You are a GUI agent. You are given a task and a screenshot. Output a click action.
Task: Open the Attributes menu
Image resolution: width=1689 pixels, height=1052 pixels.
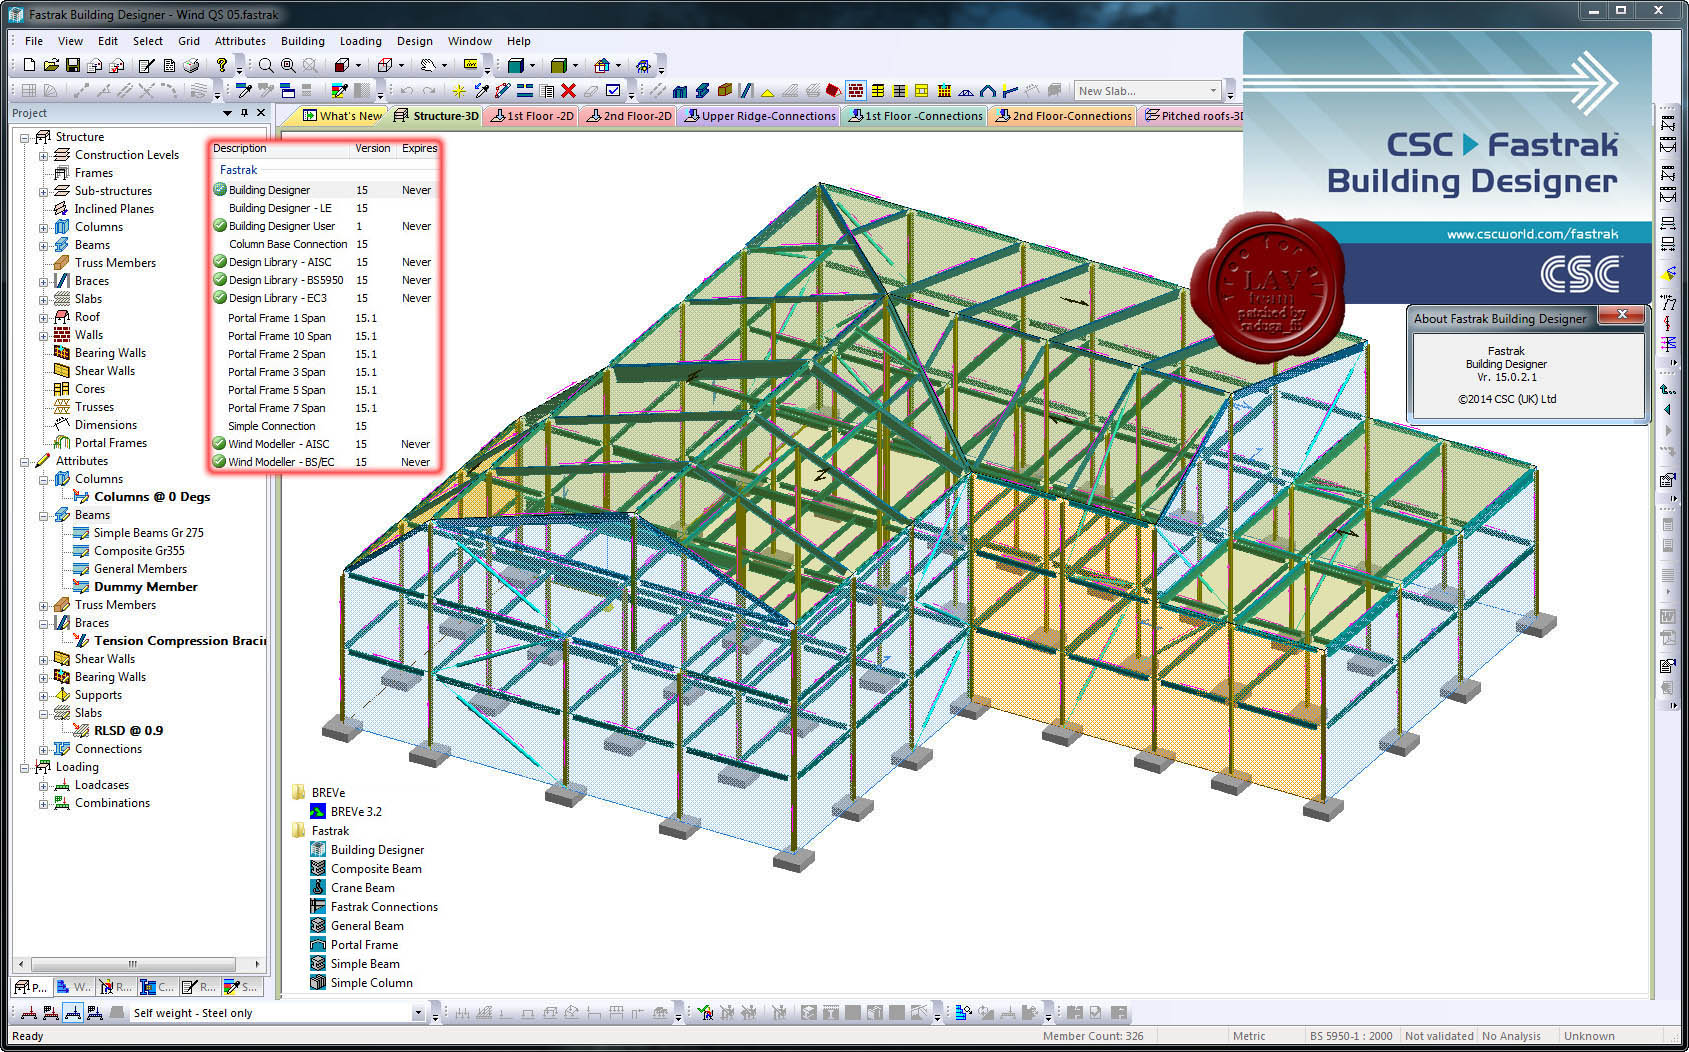(x=240, y=41)
